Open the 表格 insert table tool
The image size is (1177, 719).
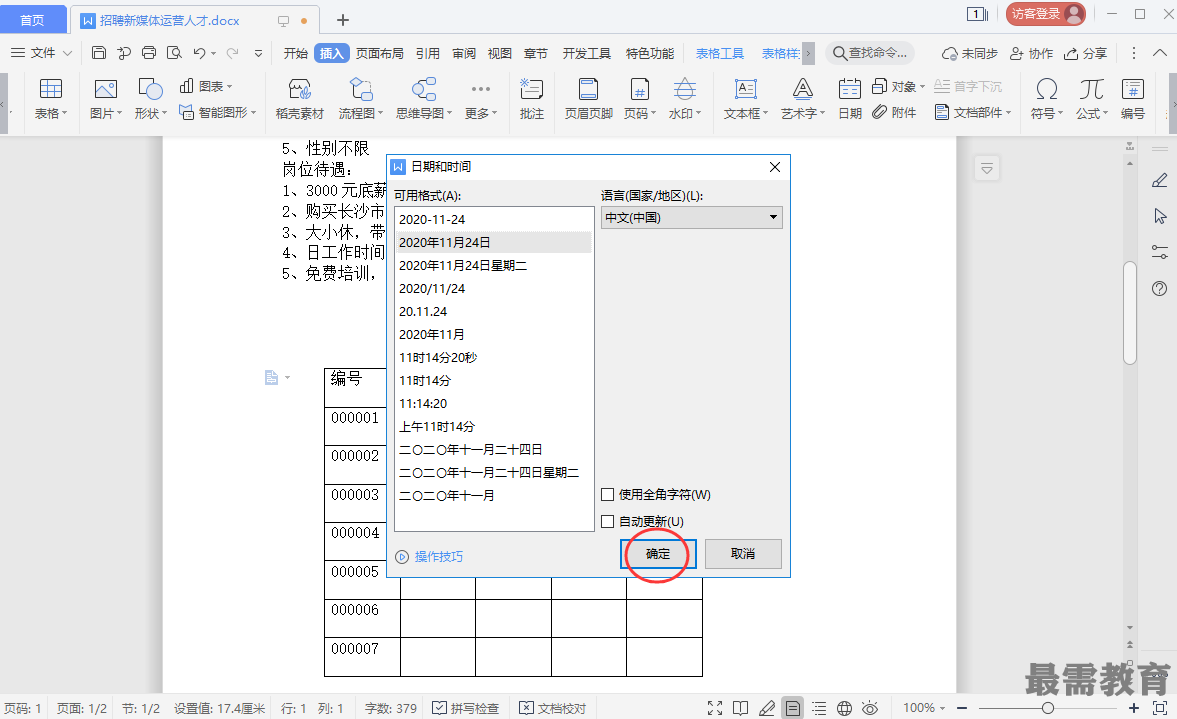(x=50, y=98)
